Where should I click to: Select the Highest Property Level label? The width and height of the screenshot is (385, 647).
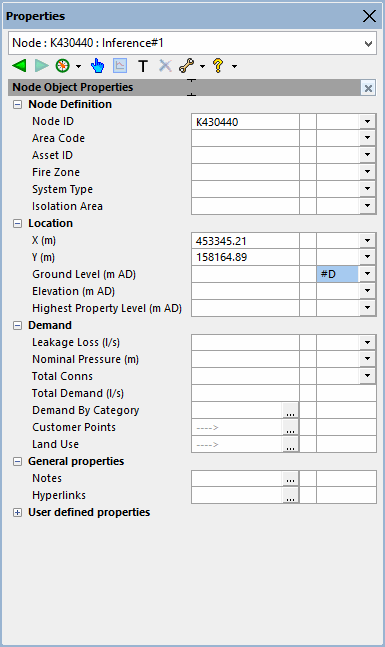pos(107,308)
